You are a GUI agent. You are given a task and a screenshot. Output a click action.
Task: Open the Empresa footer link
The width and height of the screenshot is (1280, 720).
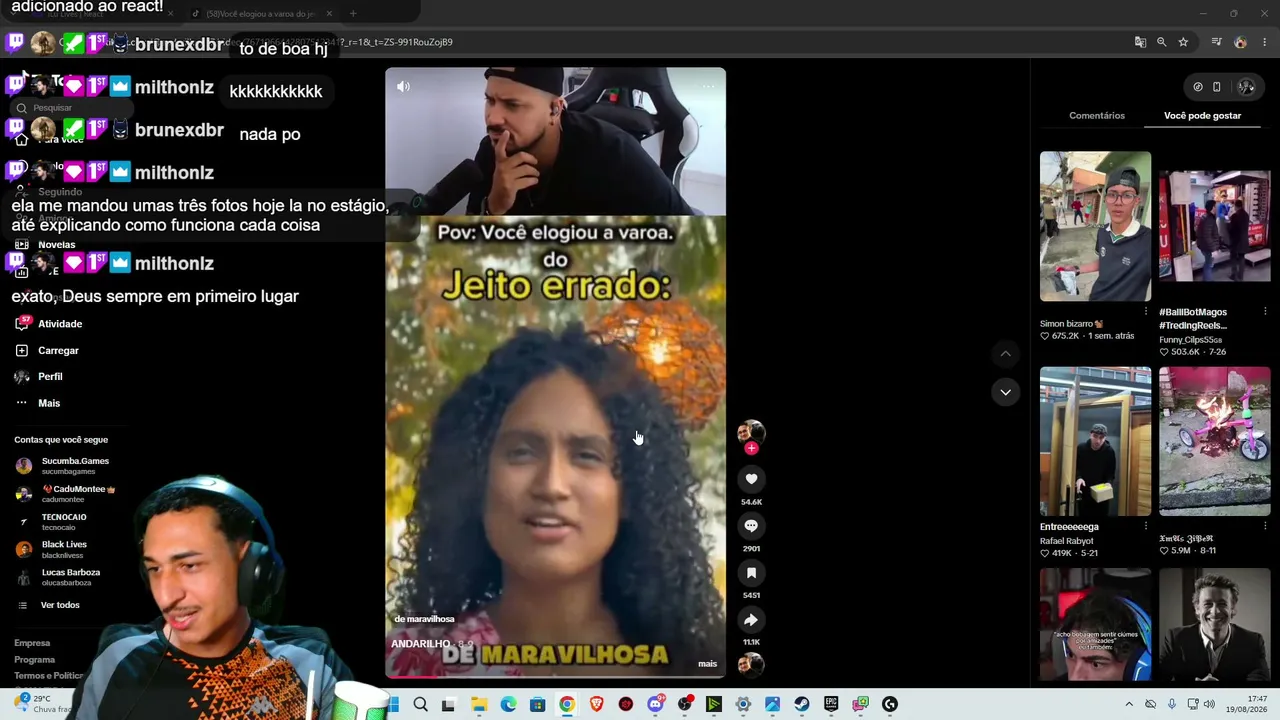[x=32, y=643]
